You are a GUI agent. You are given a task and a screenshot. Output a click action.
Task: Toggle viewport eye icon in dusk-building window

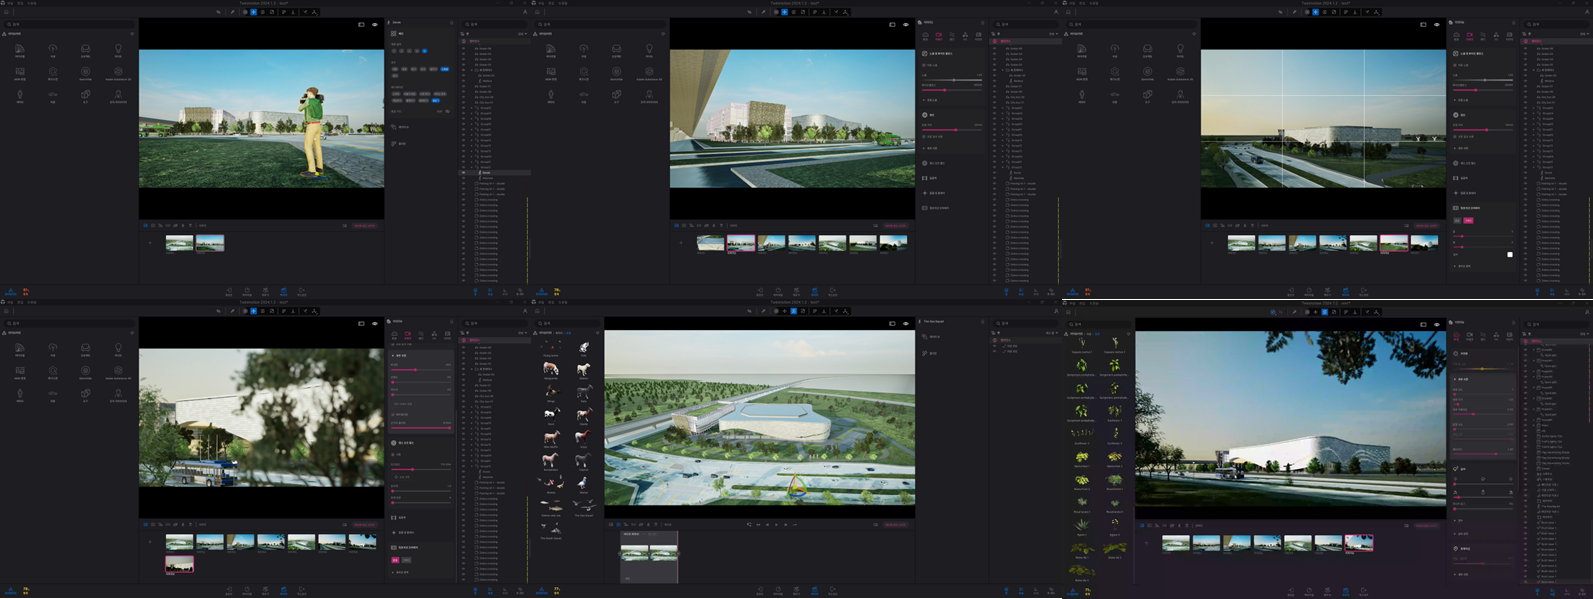coord(1437,324)
